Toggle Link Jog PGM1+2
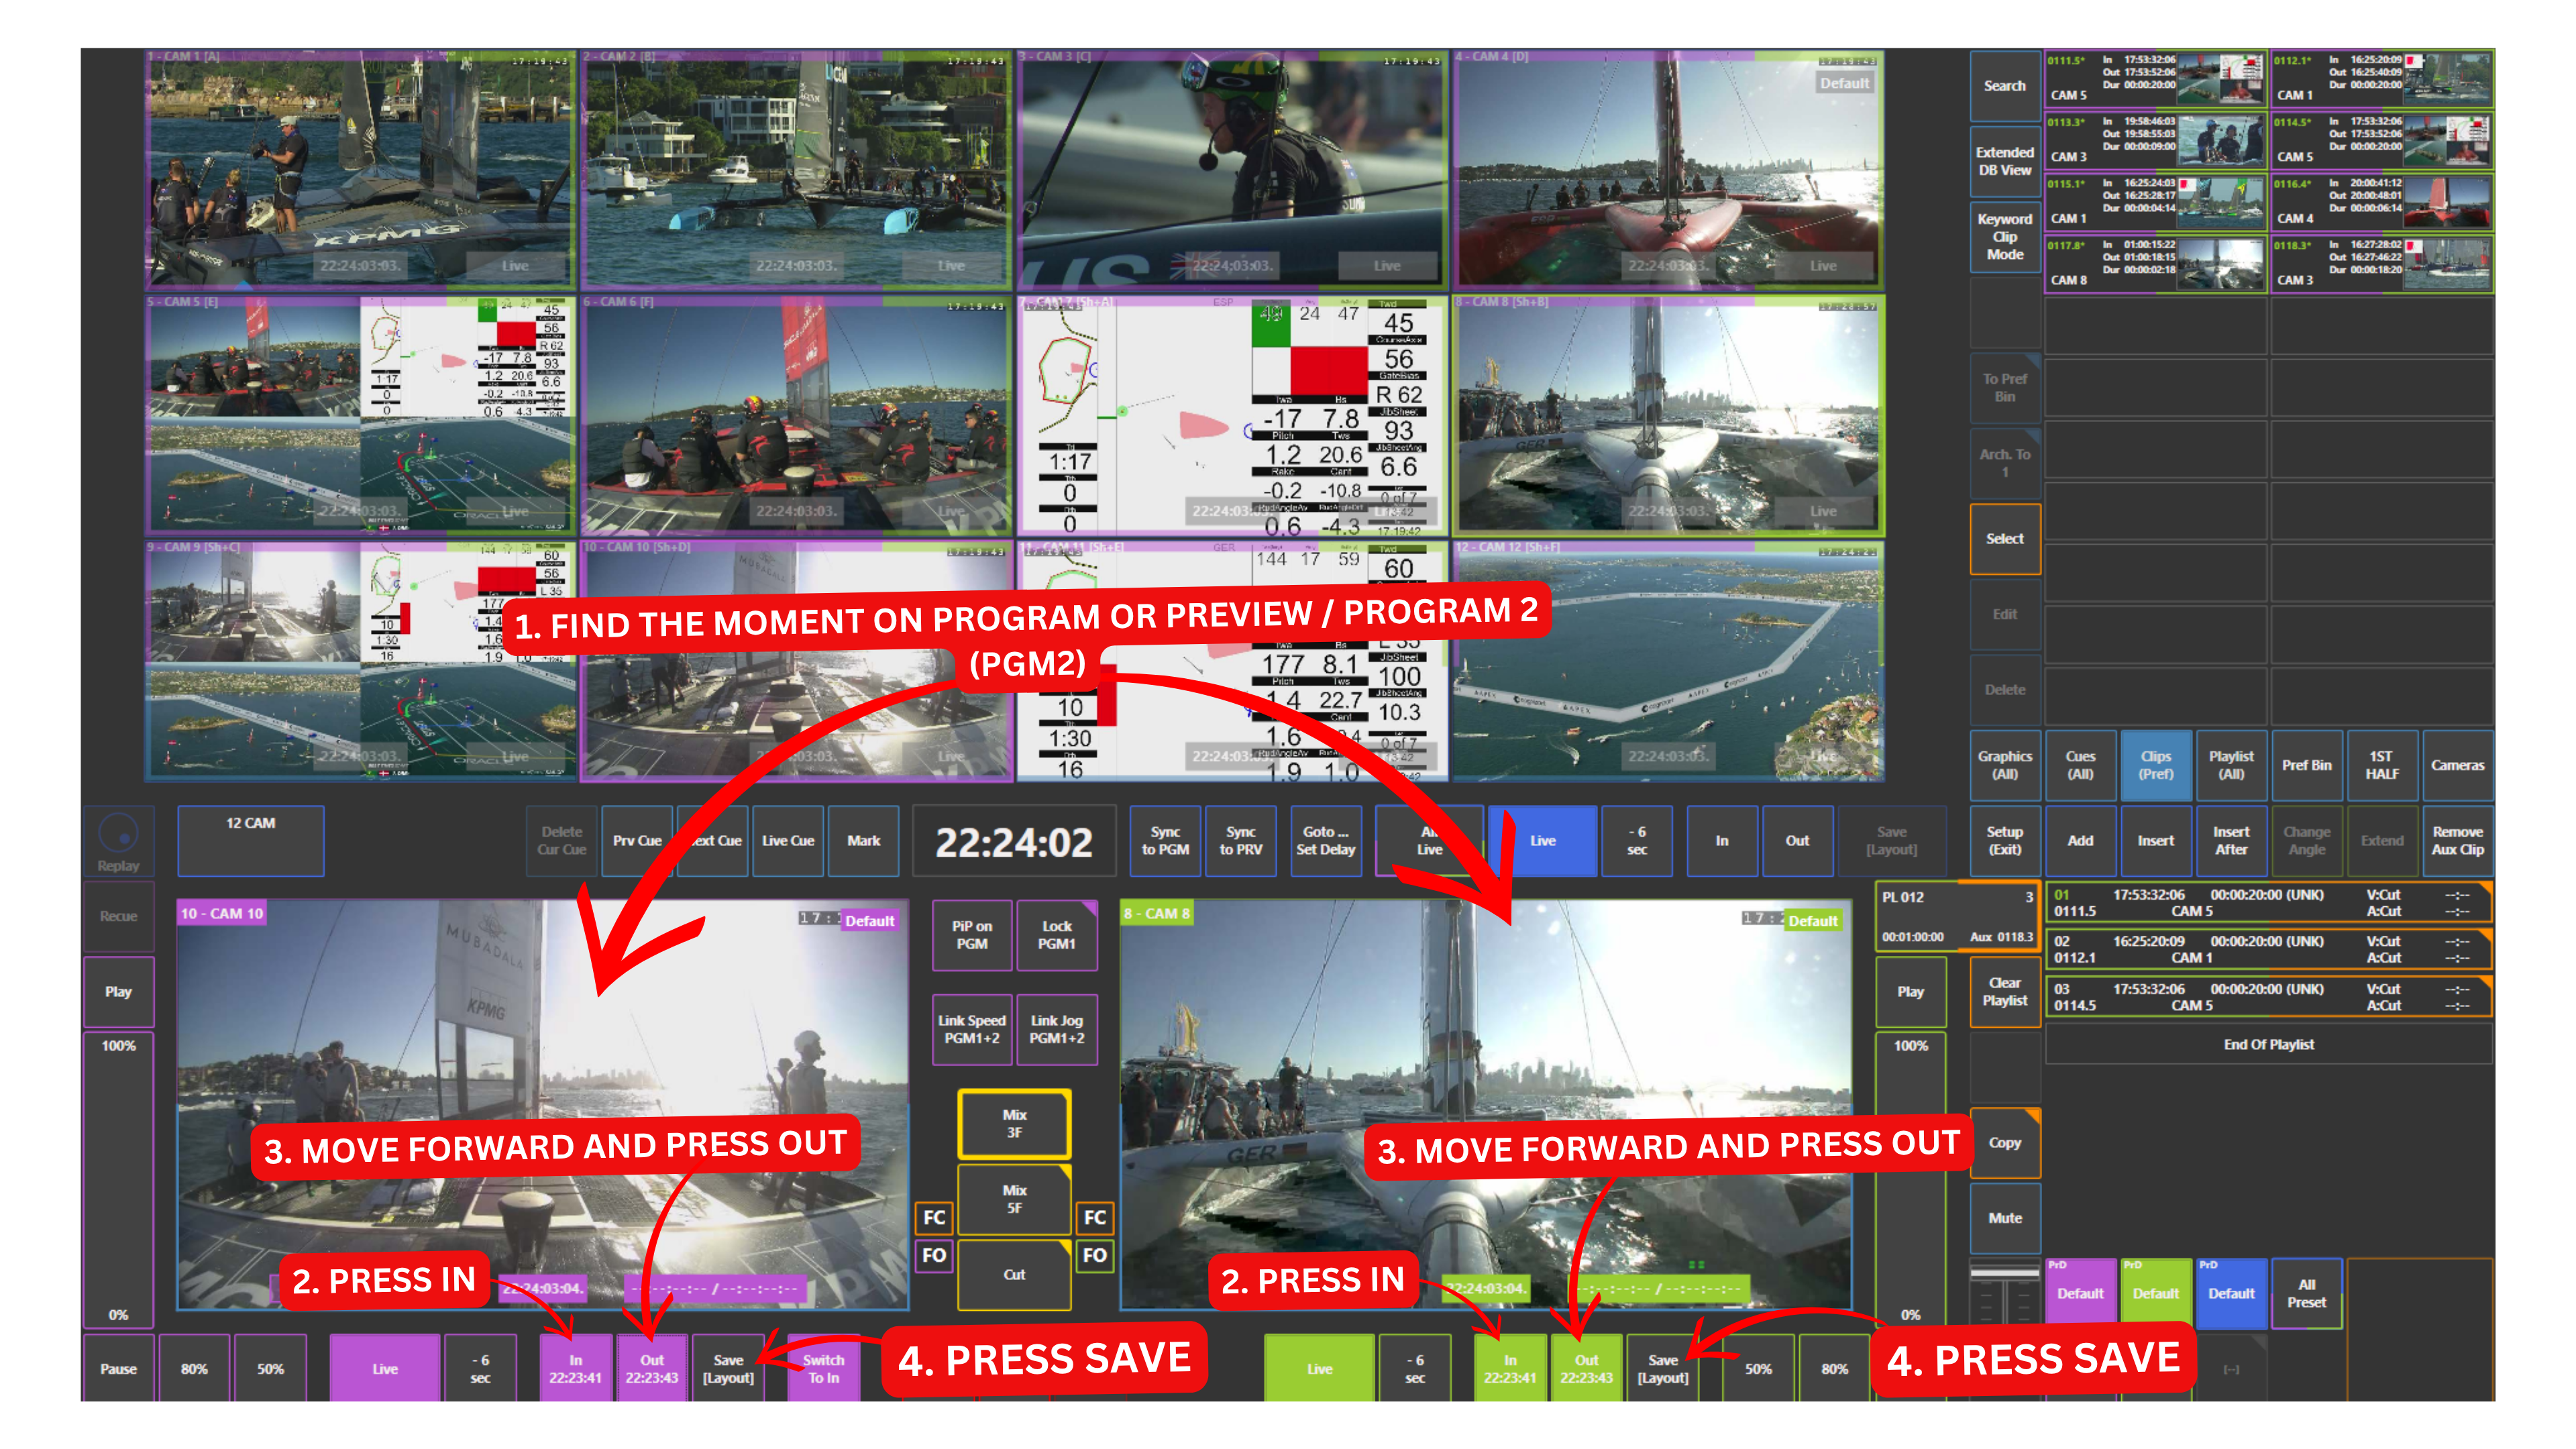 (x=1056, y=1029)
